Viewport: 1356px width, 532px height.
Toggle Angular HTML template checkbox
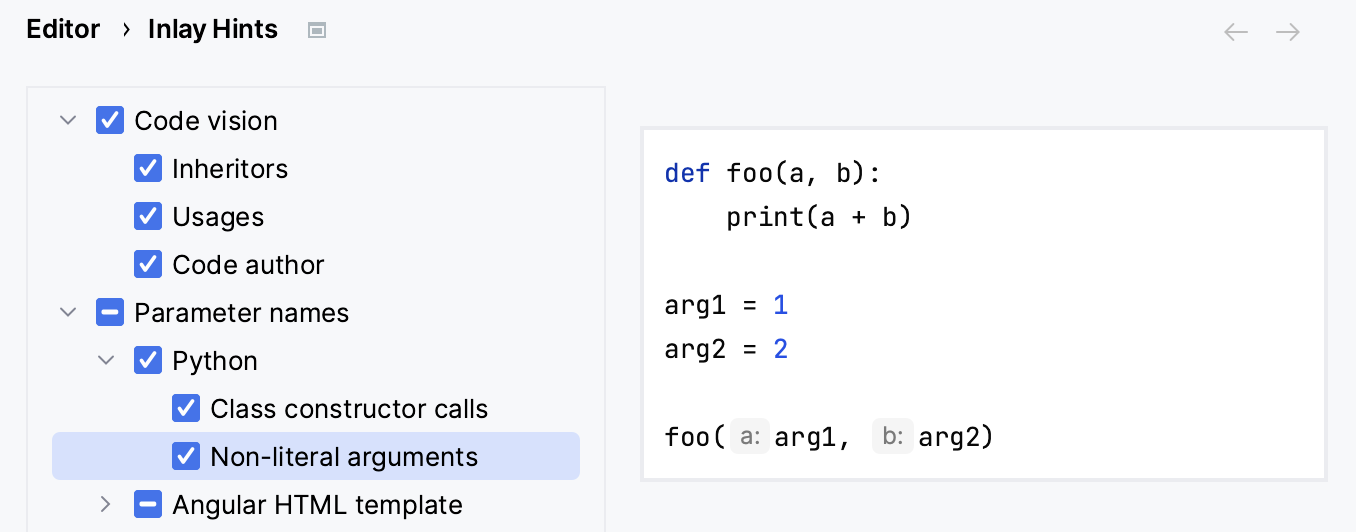[x=148, y=505]
